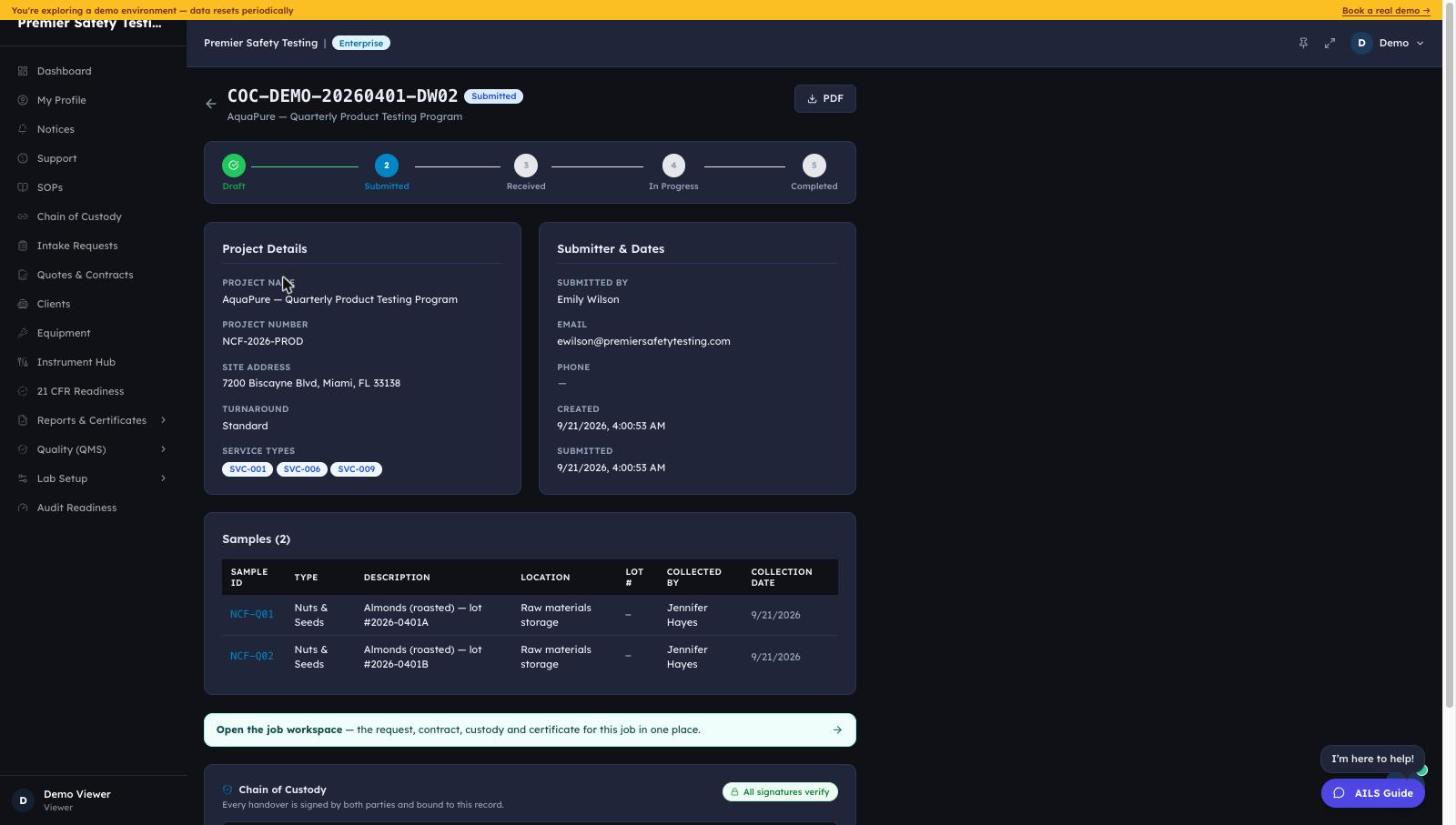Open sample NCF-002
The height and width of the screenshot is (825, 1456).
point(251,656)
